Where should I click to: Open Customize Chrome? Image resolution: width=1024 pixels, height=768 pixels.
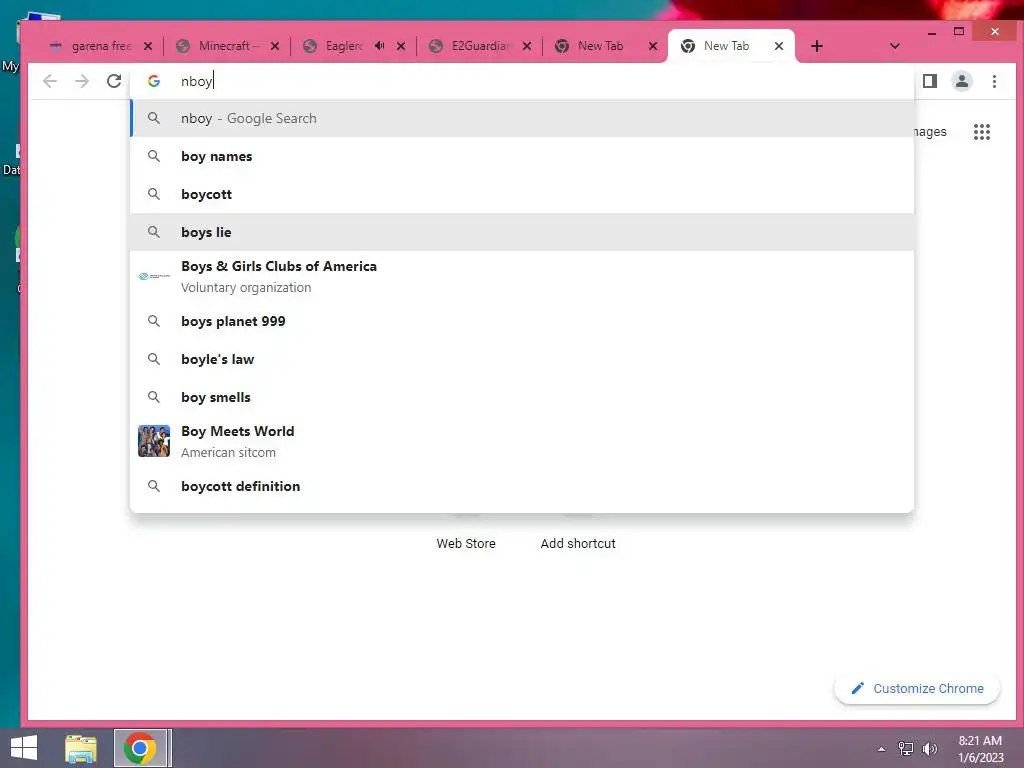[917, 688]
